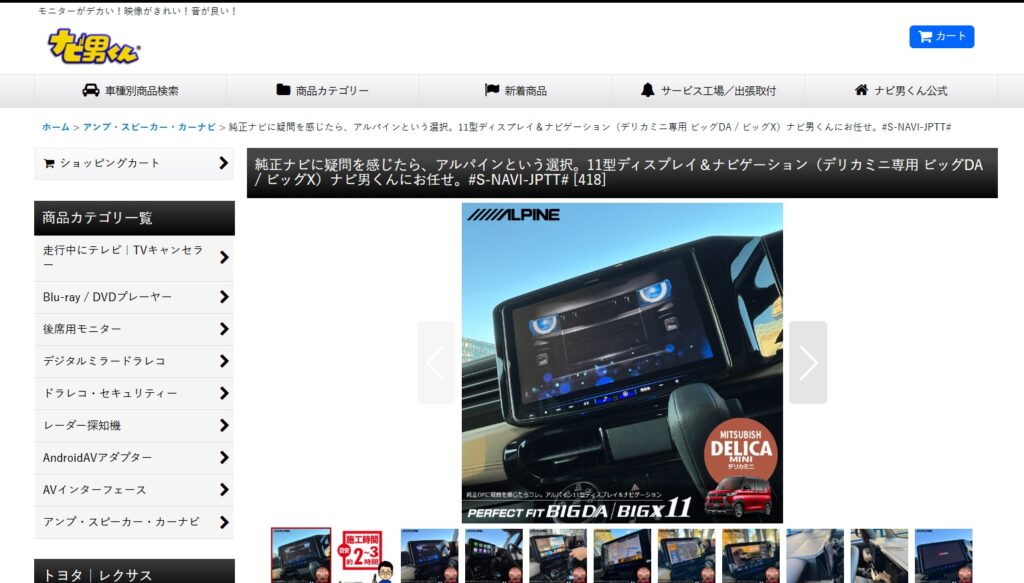
Task: Open 新着商品 menu item
Action: [515, 91]
